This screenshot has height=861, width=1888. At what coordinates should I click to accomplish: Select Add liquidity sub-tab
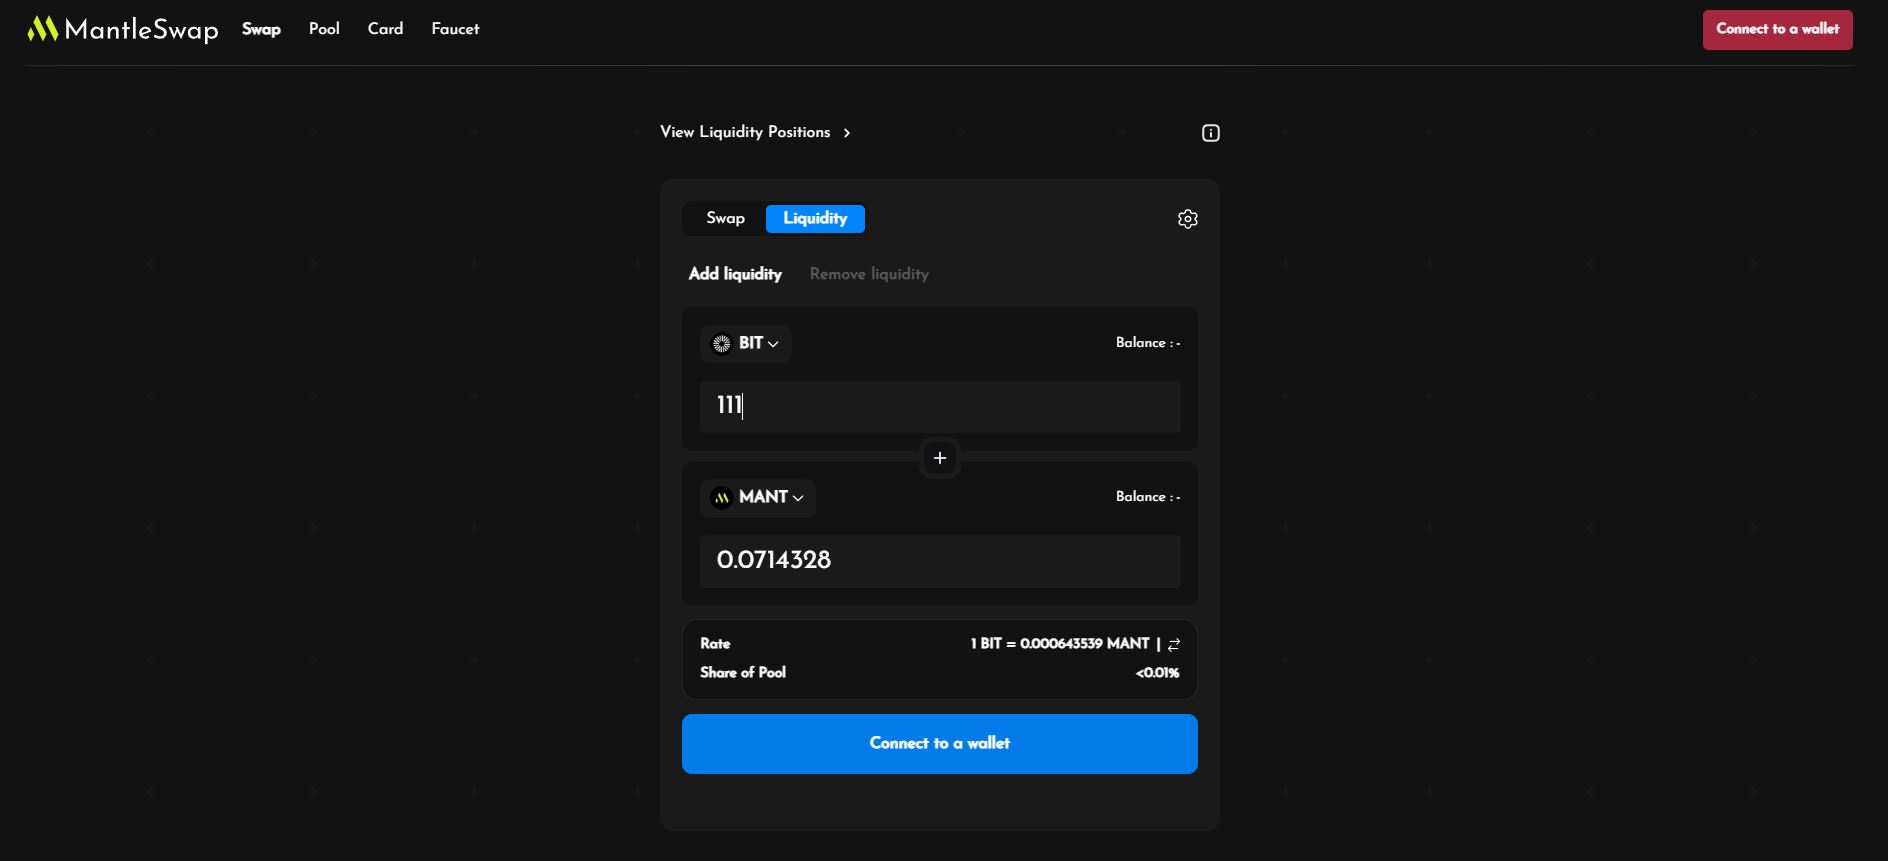pyautogui.click(x=735, y=274)
